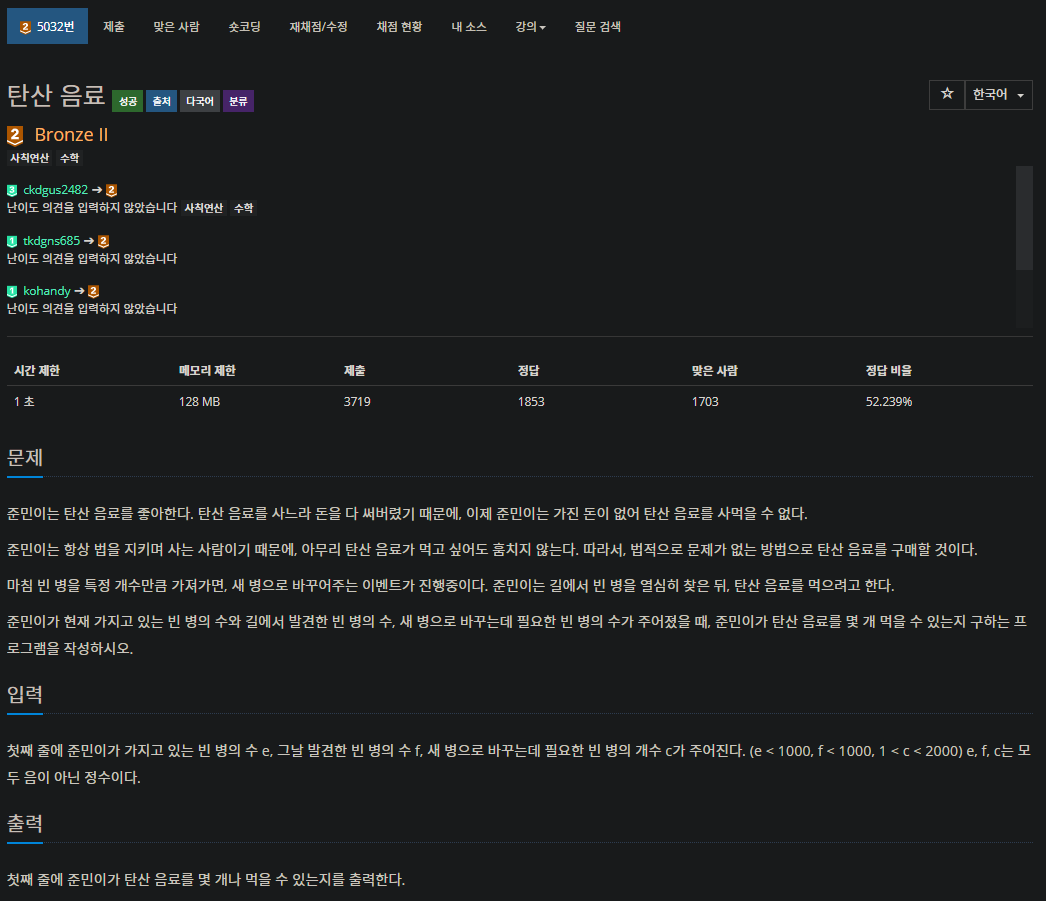The height and width of the screenshot is (901, 1046).
Task: Click the 메모리 제한 column header
Action: (x=207, y=371)
